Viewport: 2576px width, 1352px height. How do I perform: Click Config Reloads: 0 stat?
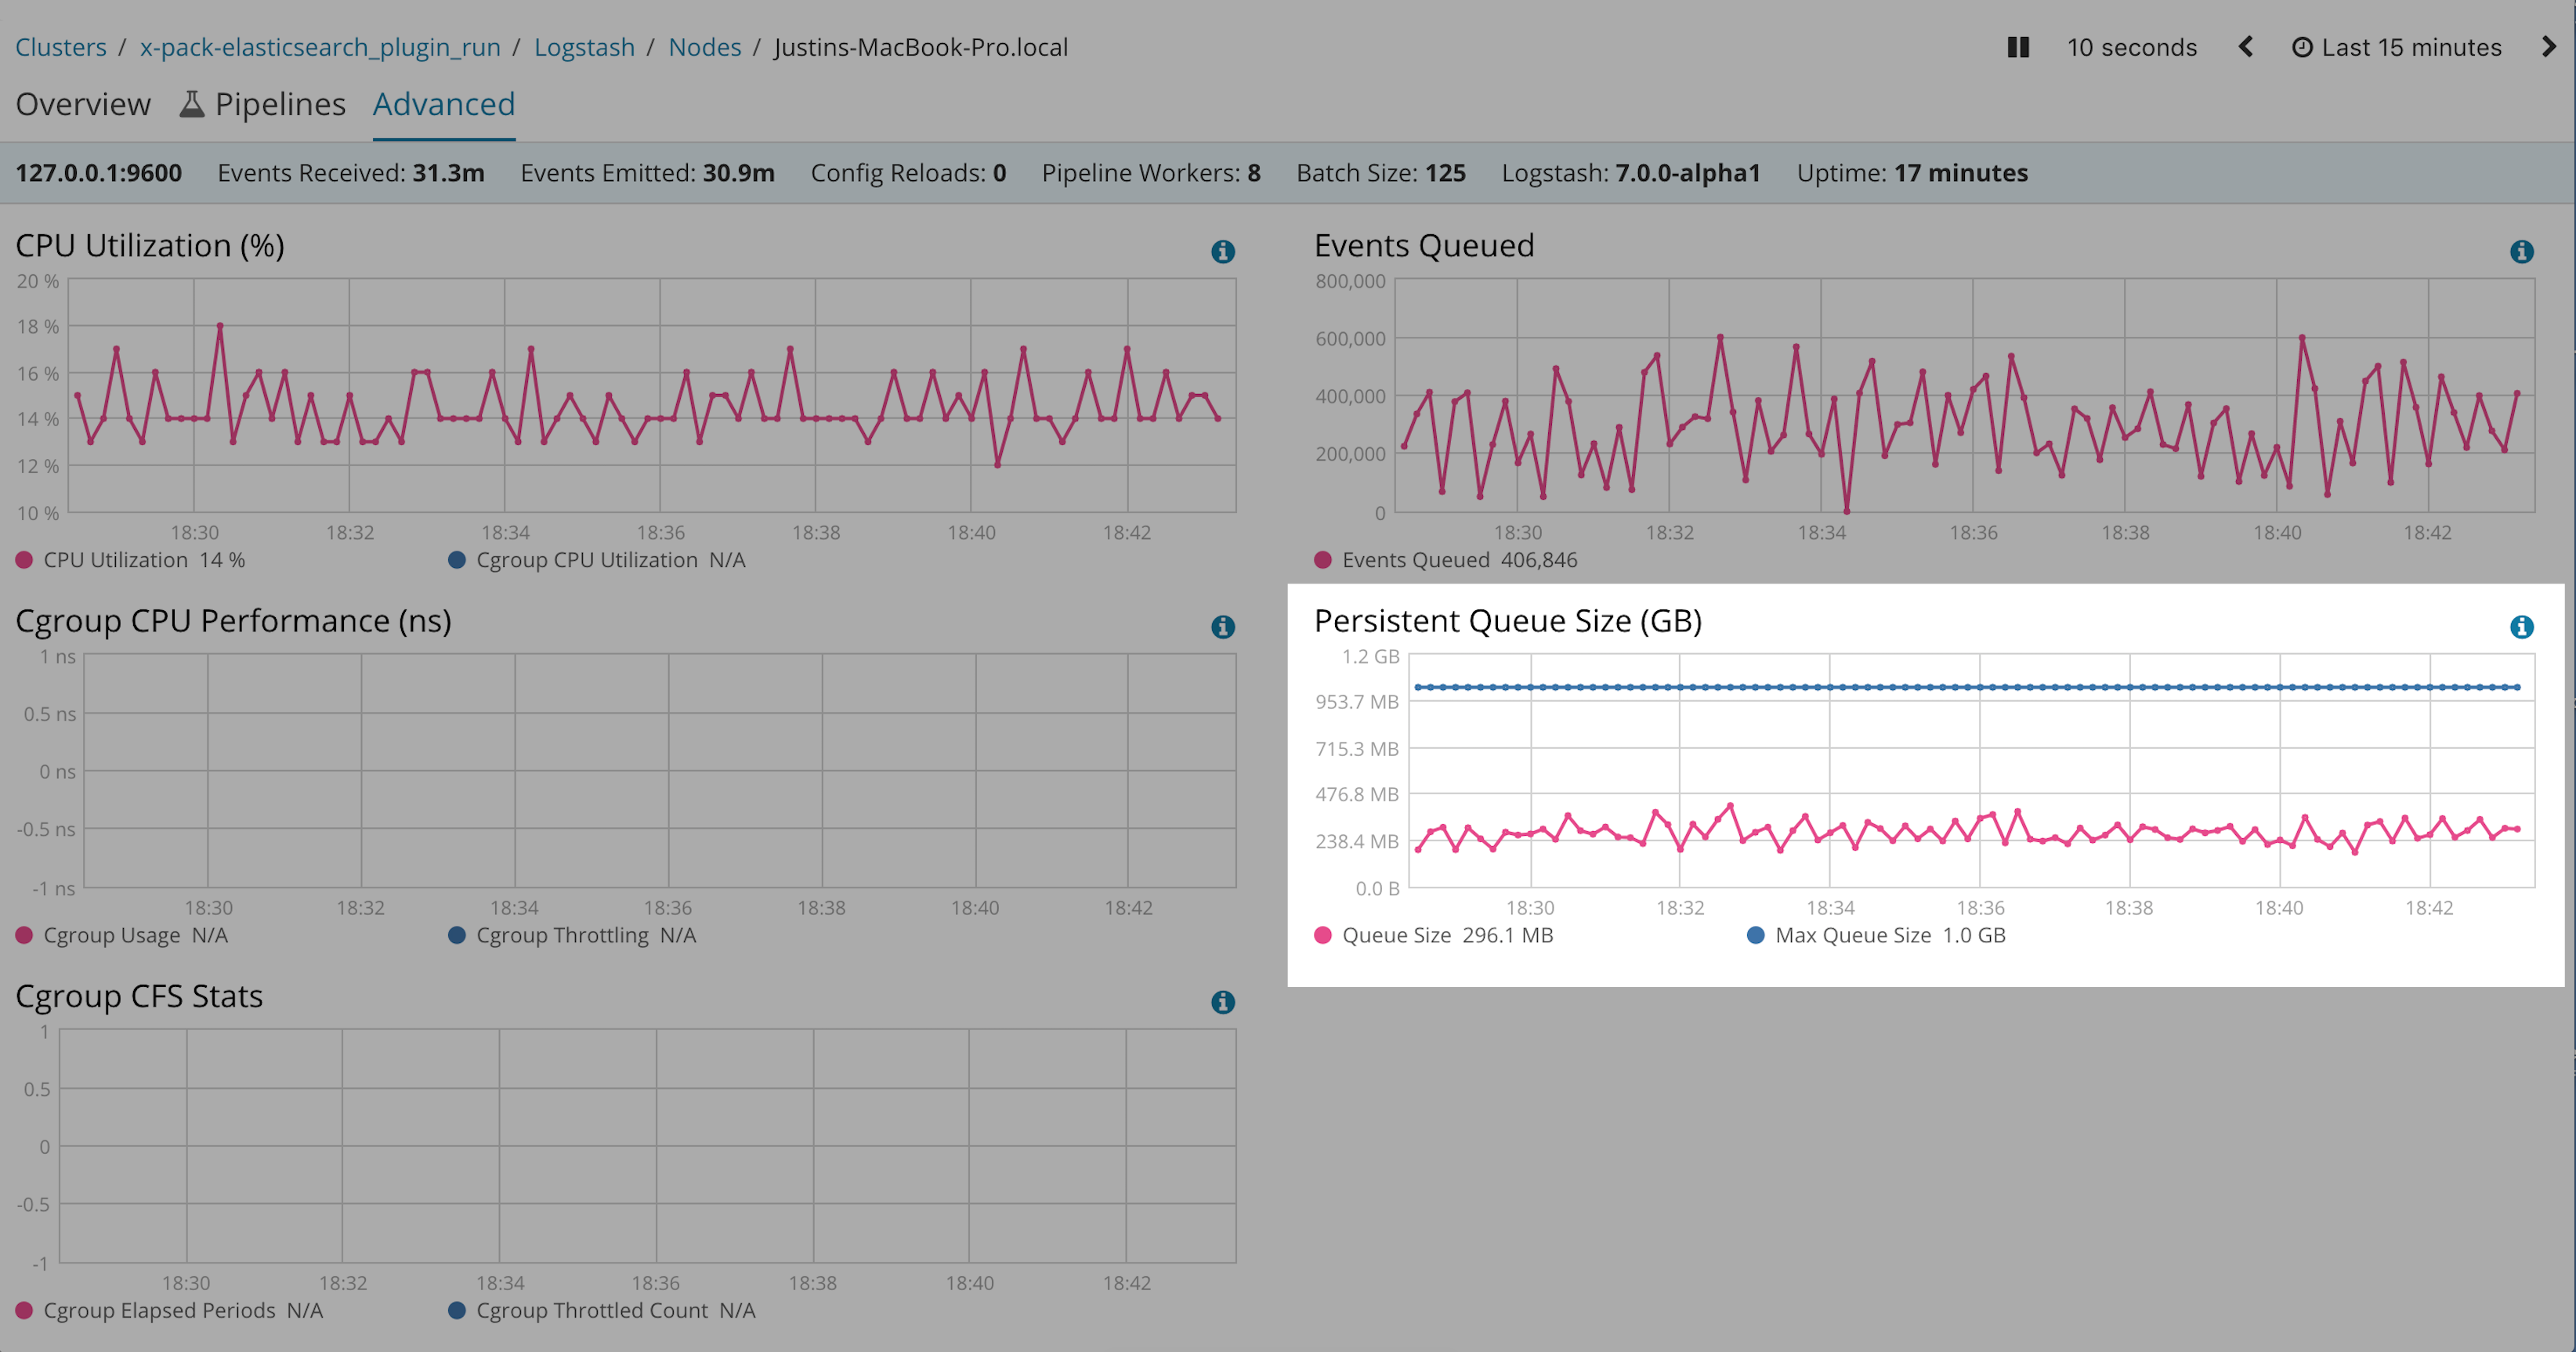tap(908, 173)
